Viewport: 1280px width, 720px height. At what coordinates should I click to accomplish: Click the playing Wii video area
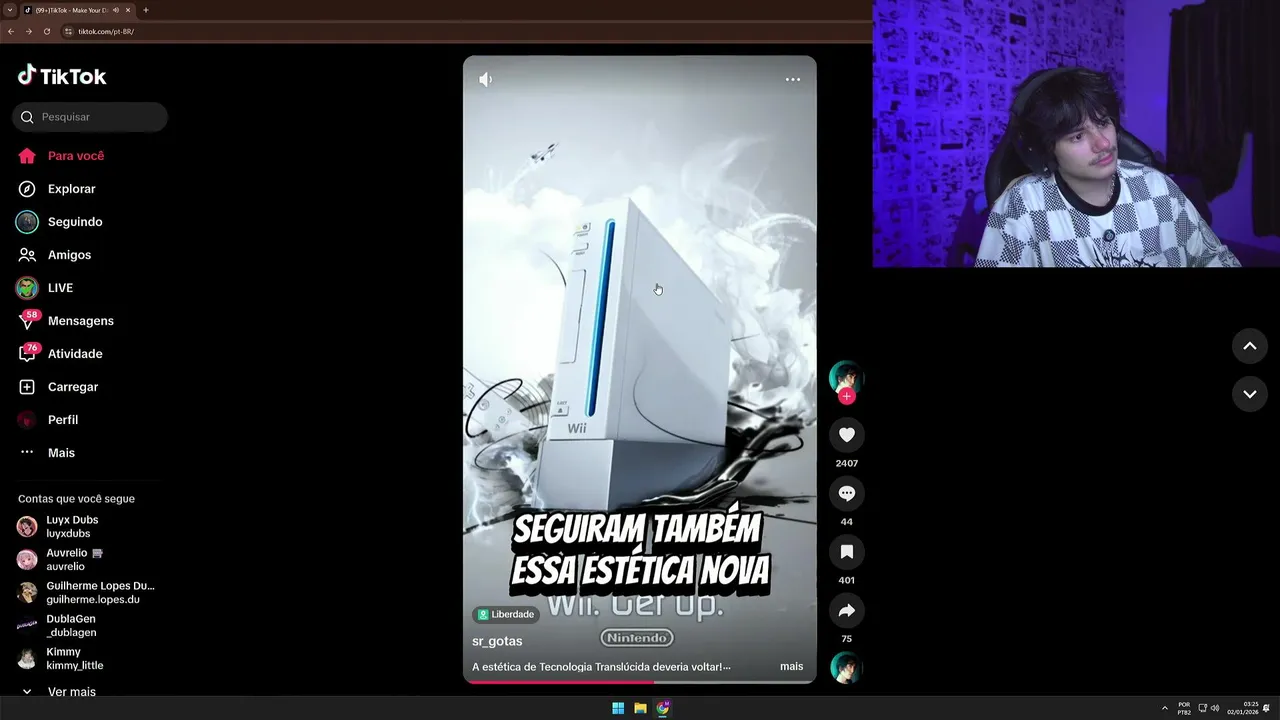coord(640,369)
